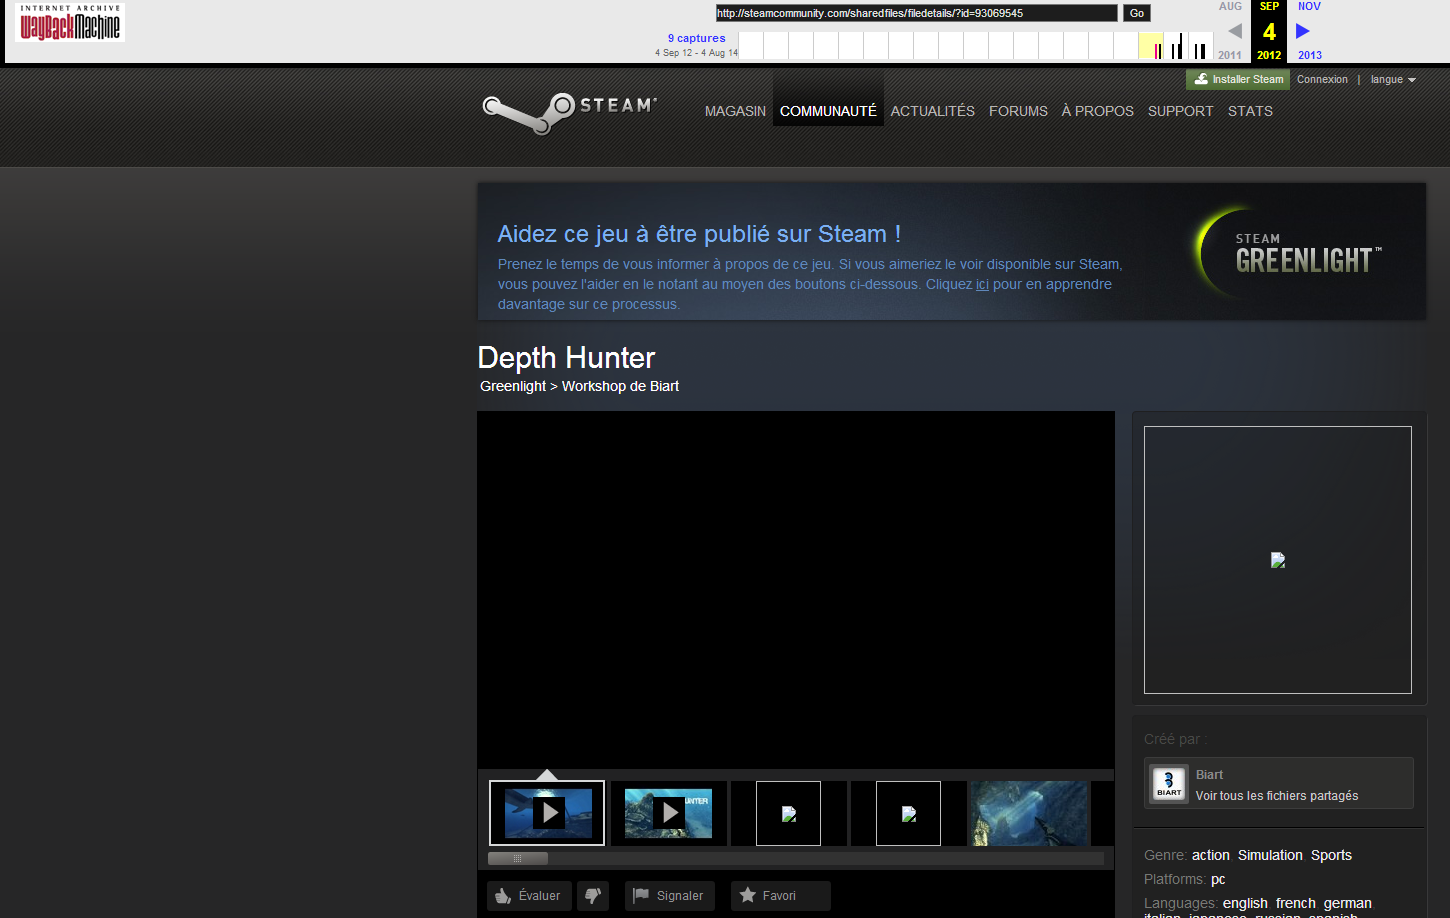This screenshot has width=1450, height=918.
Task: Go to next capture arrow
Action: 1303,31
